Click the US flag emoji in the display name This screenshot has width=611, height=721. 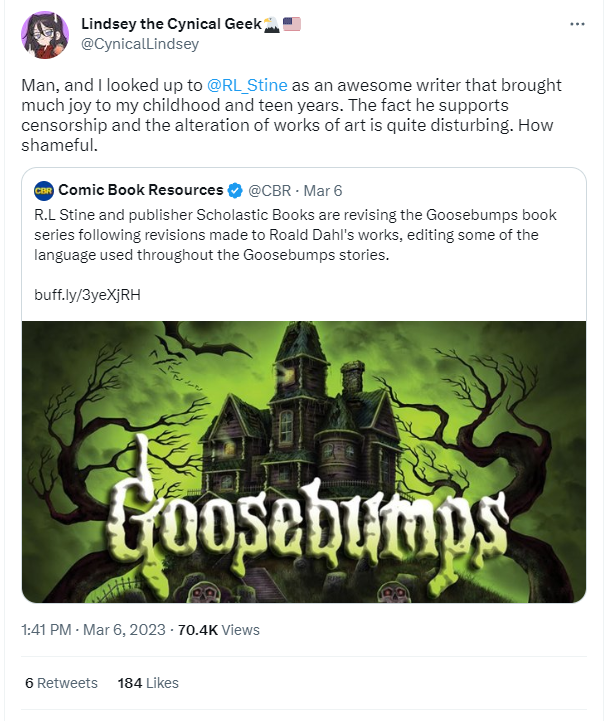coord(293,23)
